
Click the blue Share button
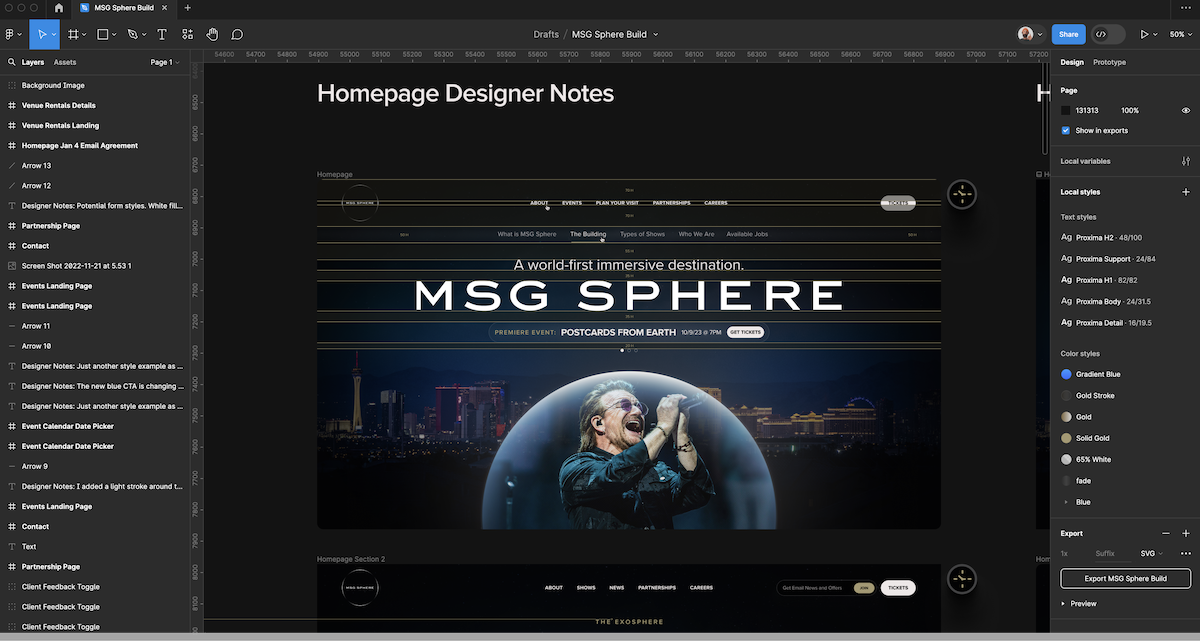click(x=1068, y=34)
